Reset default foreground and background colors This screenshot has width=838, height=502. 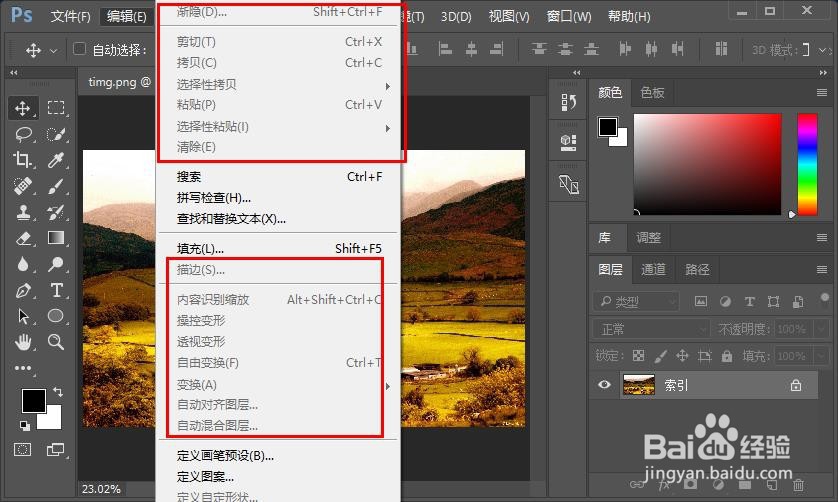click(25, 426)
